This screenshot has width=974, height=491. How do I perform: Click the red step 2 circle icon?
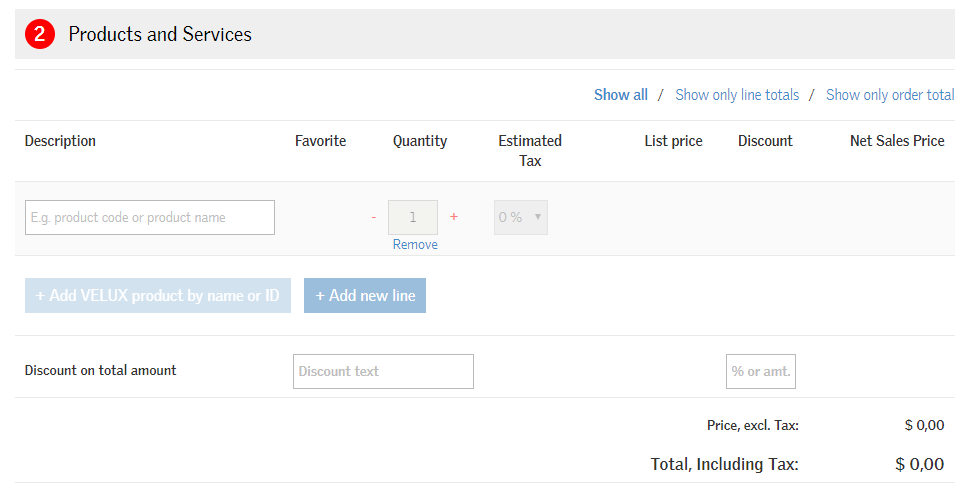click(39, 34)
